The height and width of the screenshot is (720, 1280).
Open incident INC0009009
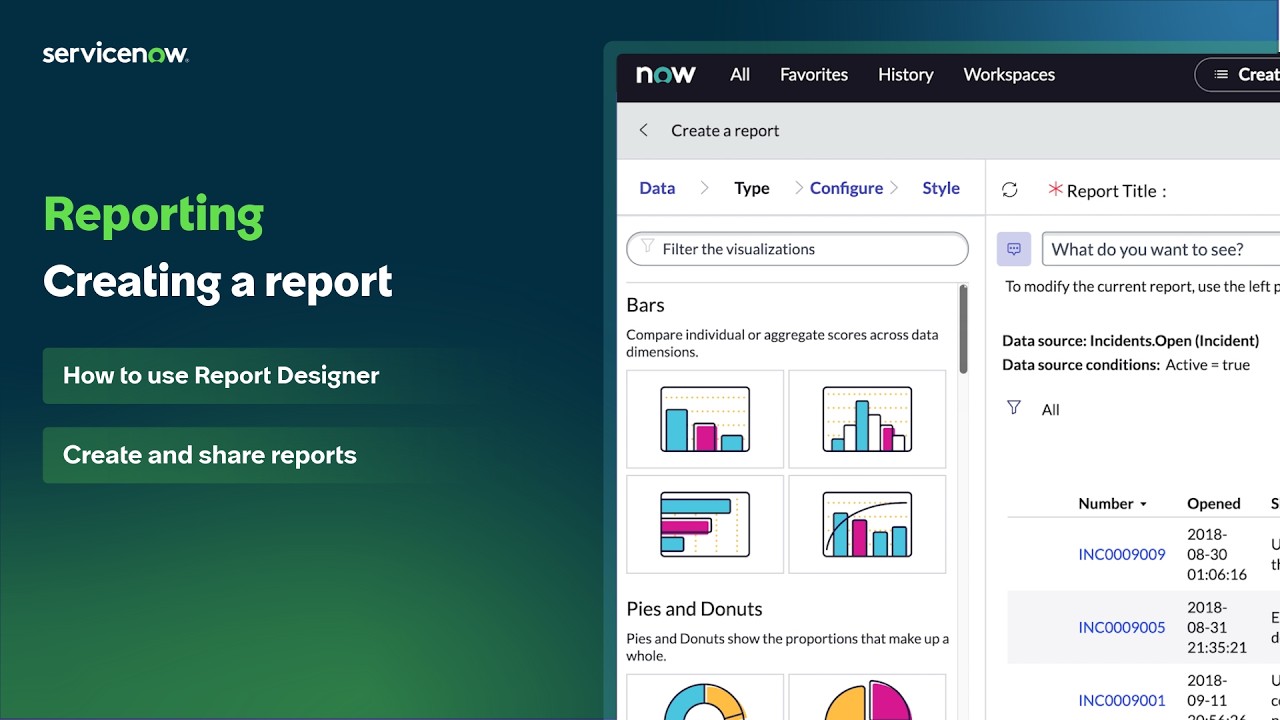point(1122,554)
